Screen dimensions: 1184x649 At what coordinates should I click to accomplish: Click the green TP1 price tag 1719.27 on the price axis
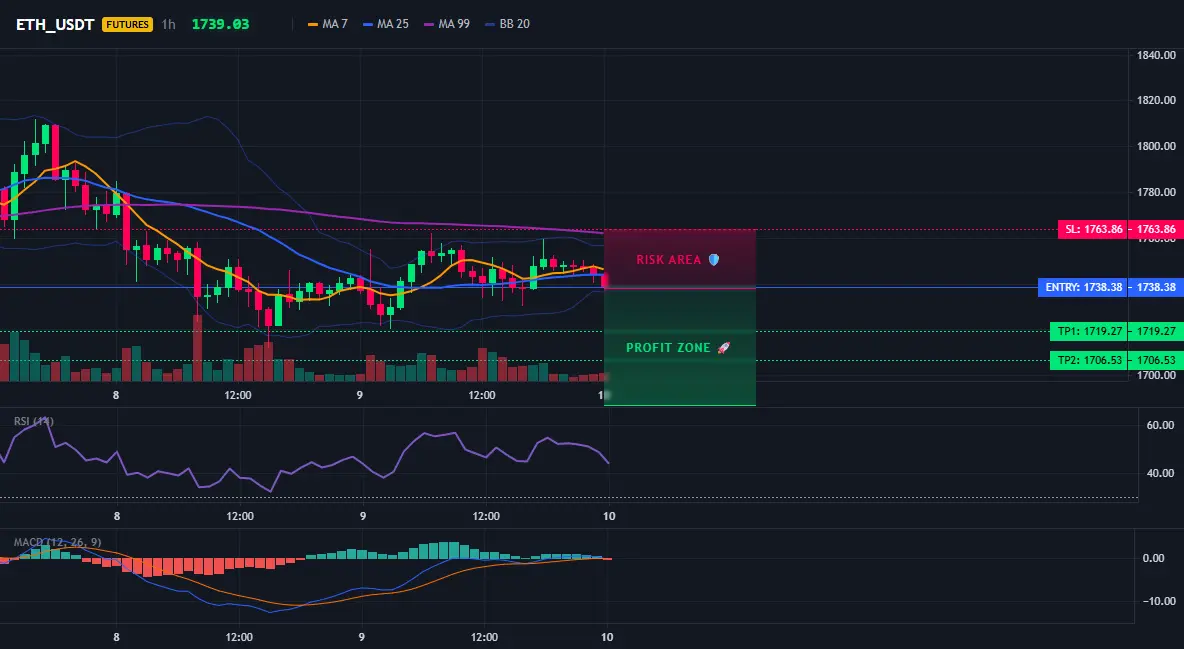[1155, 331]
